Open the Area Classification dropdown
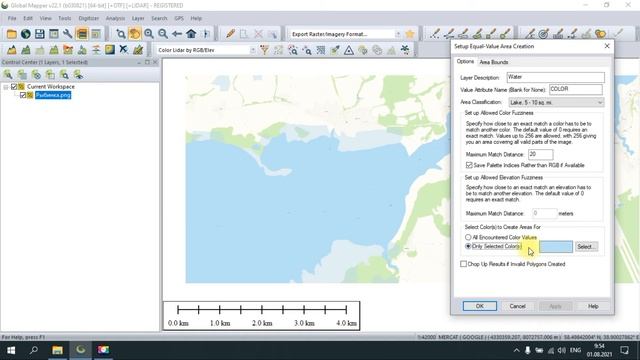The image size is (640, 360). (x=556, y=102)
